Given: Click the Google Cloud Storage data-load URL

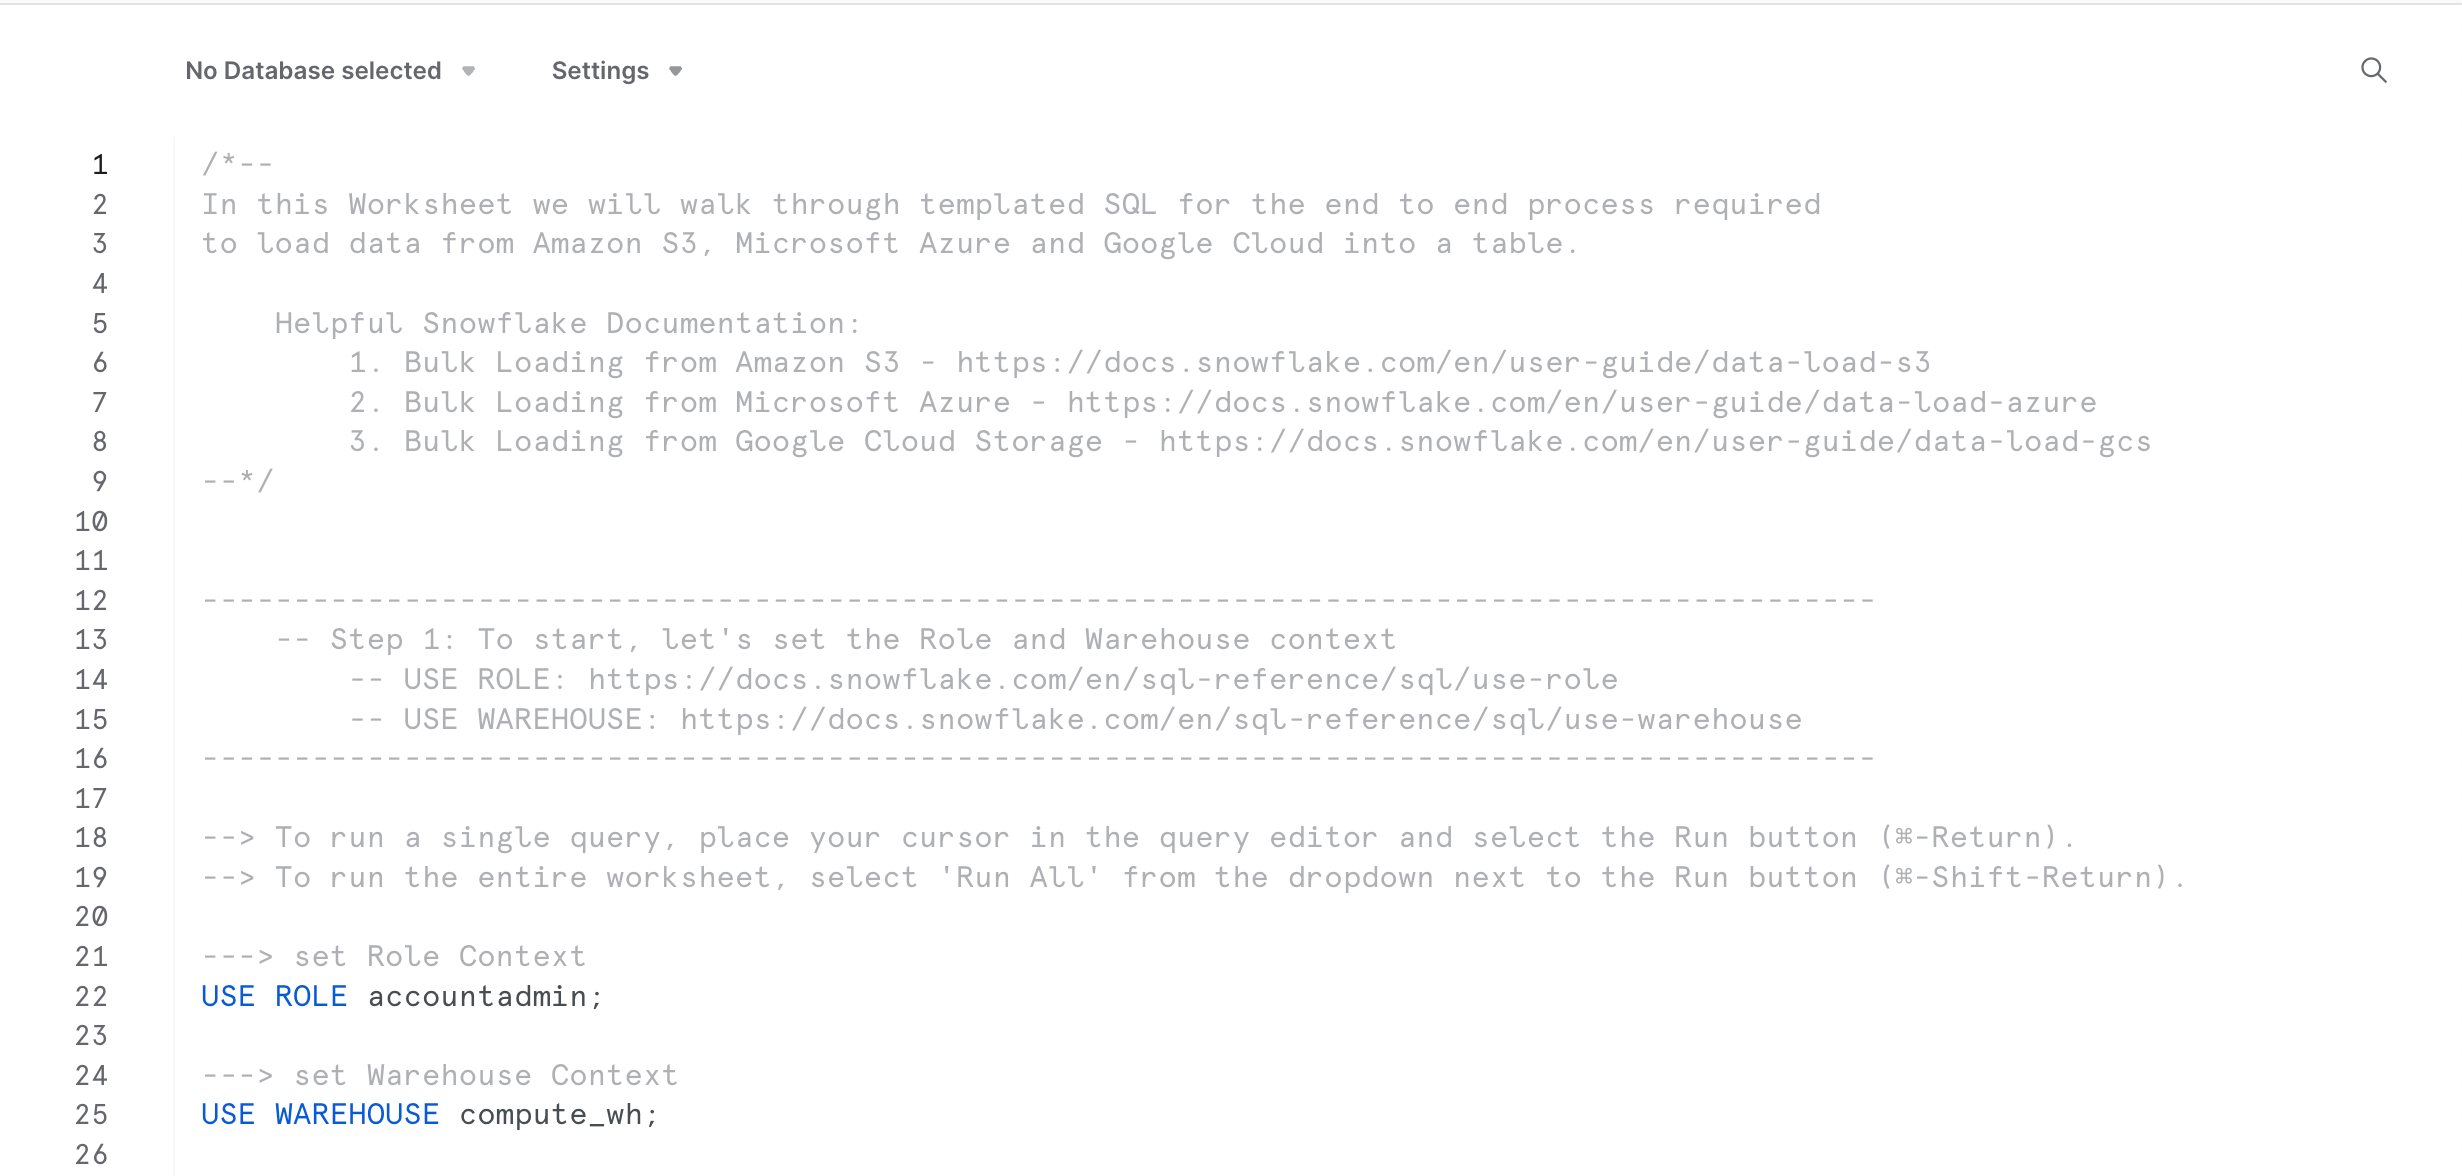Looking at the screenshot, I should tap(1654, 442).
